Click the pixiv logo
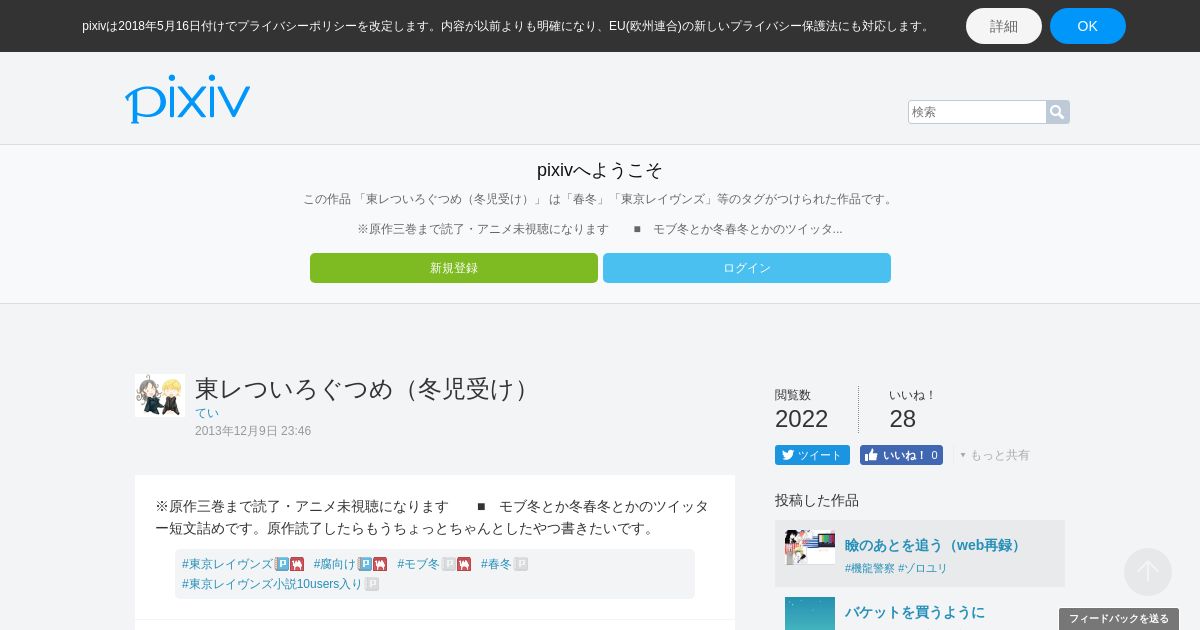 click(x=187, y=99)
